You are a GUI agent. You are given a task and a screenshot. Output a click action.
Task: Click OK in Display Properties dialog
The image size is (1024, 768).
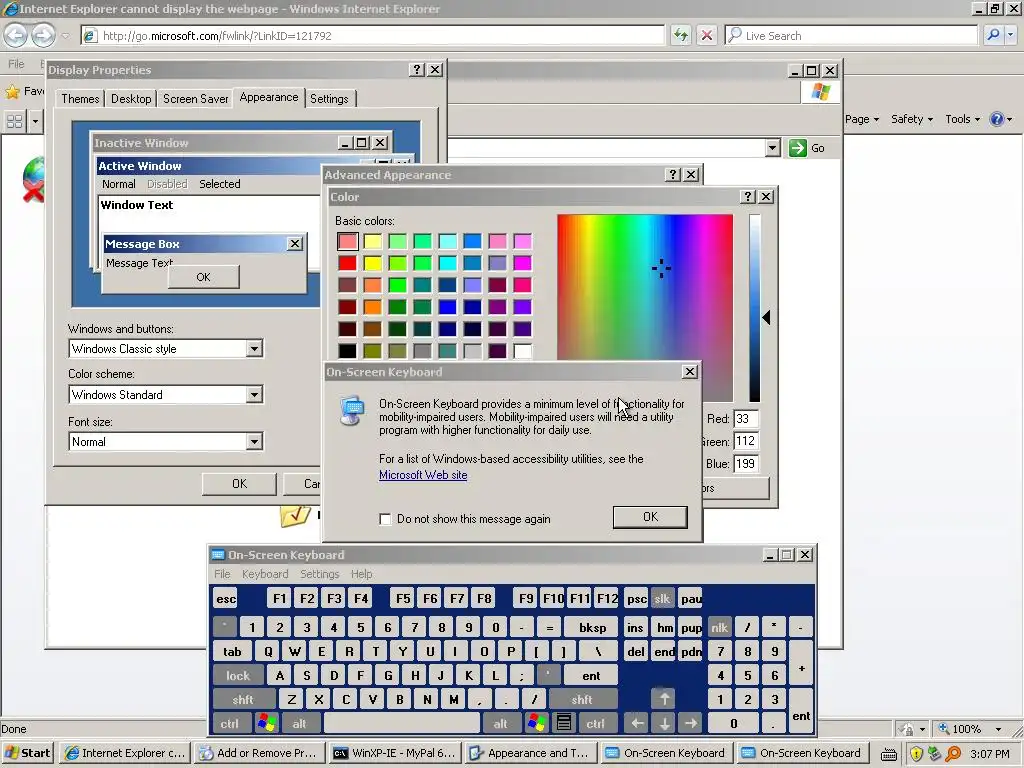point(239,484)
